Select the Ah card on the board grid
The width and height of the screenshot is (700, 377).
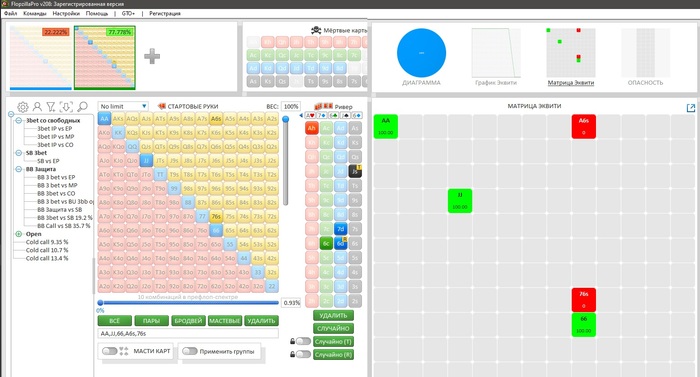(312, 128)
